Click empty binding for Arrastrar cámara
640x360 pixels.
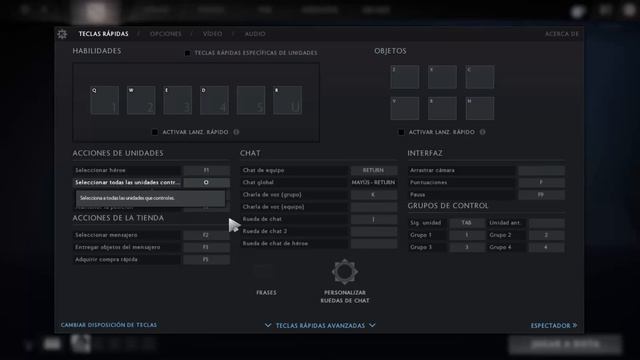click(x=541, y=170)
